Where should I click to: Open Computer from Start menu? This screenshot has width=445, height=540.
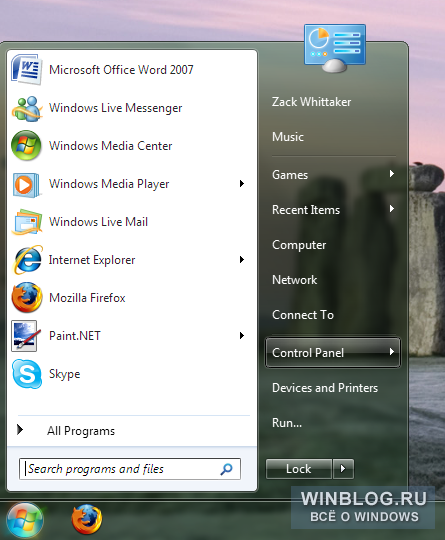point(299,245)
